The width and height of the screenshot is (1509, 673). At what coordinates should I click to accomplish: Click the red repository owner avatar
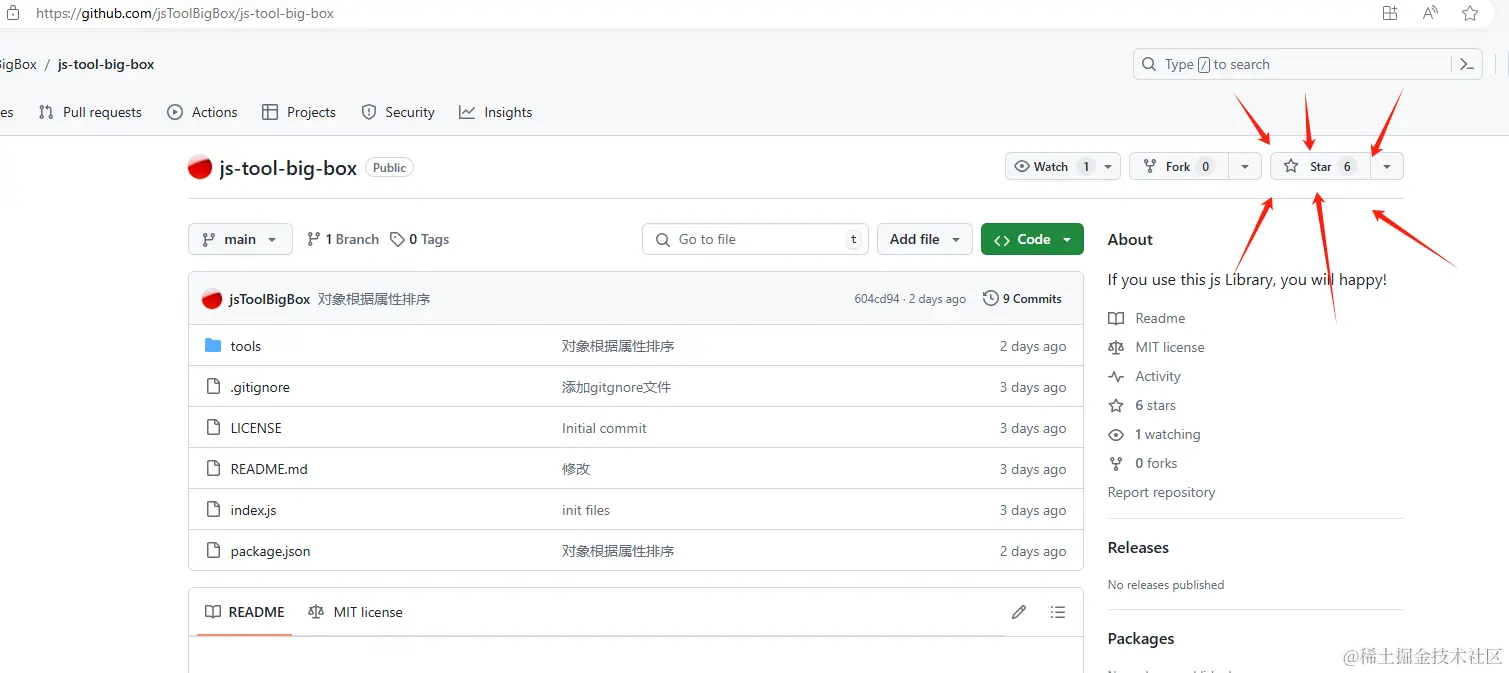pyautogui.click(x=200, y=167)
